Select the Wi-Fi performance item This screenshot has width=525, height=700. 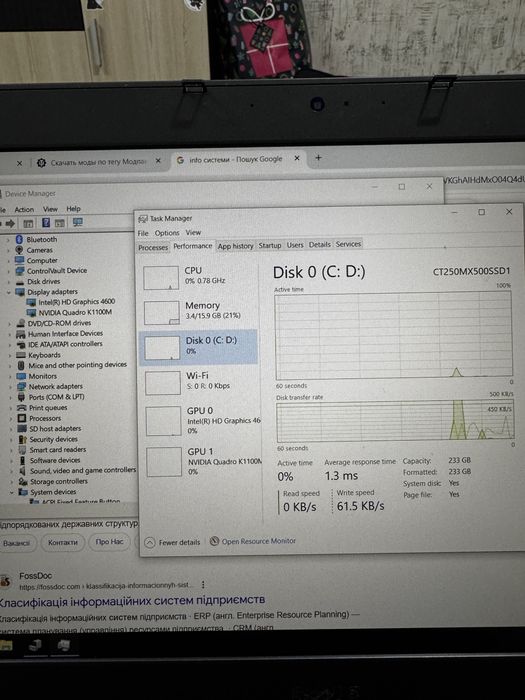200,382
